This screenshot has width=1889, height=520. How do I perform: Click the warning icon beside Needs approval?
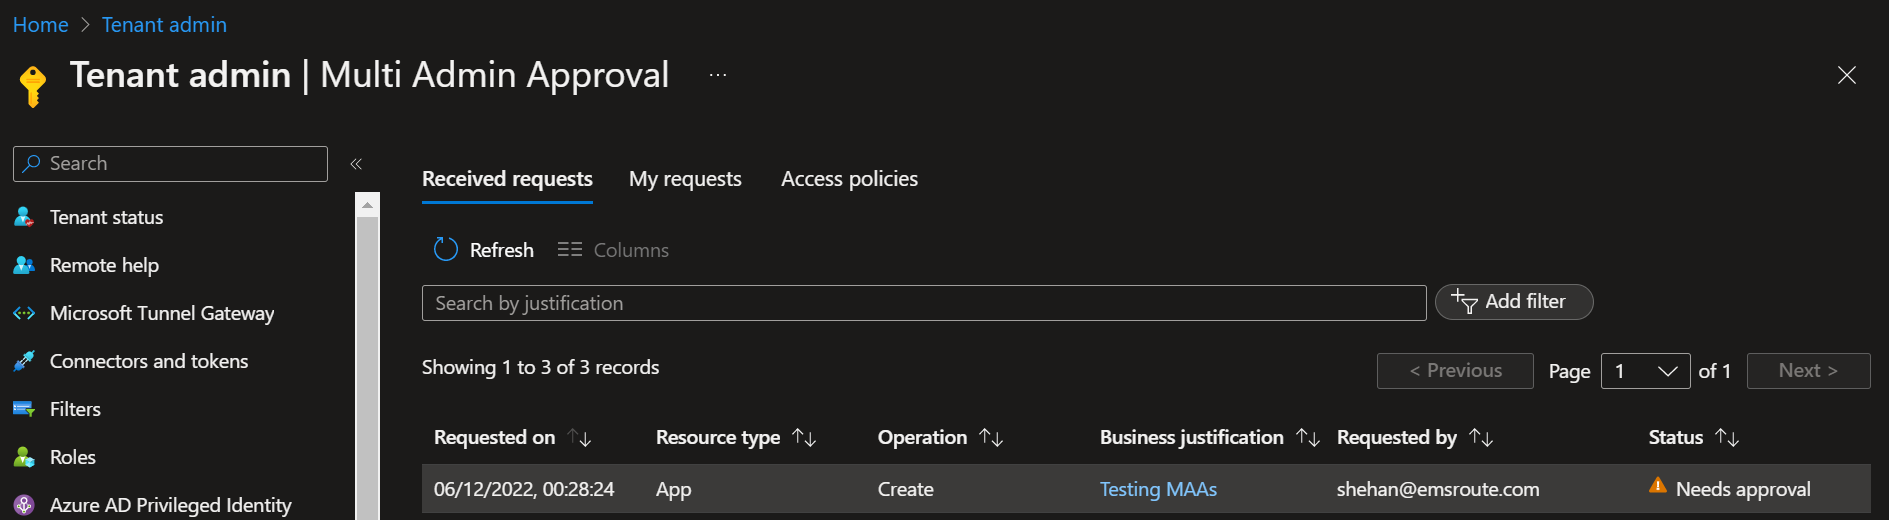(x=1658, y=486)
